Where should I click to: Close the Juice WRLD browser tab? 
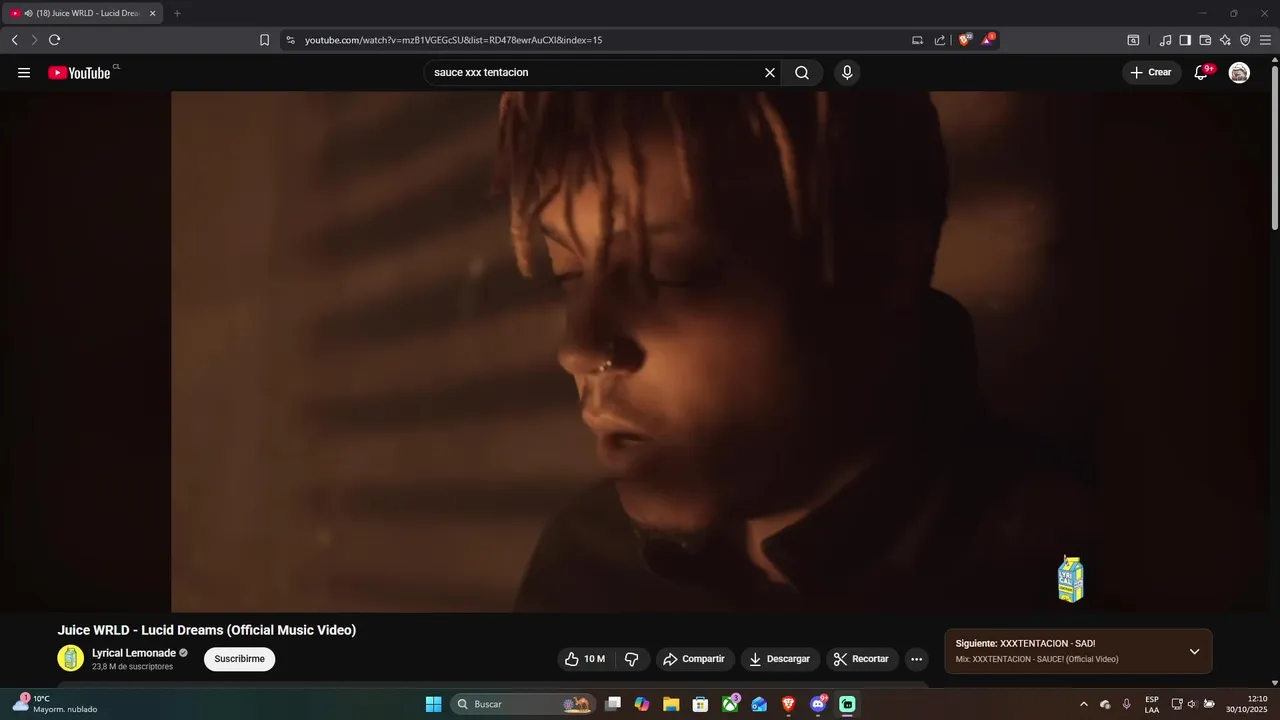pyautogui.click(x=153, y=13)
